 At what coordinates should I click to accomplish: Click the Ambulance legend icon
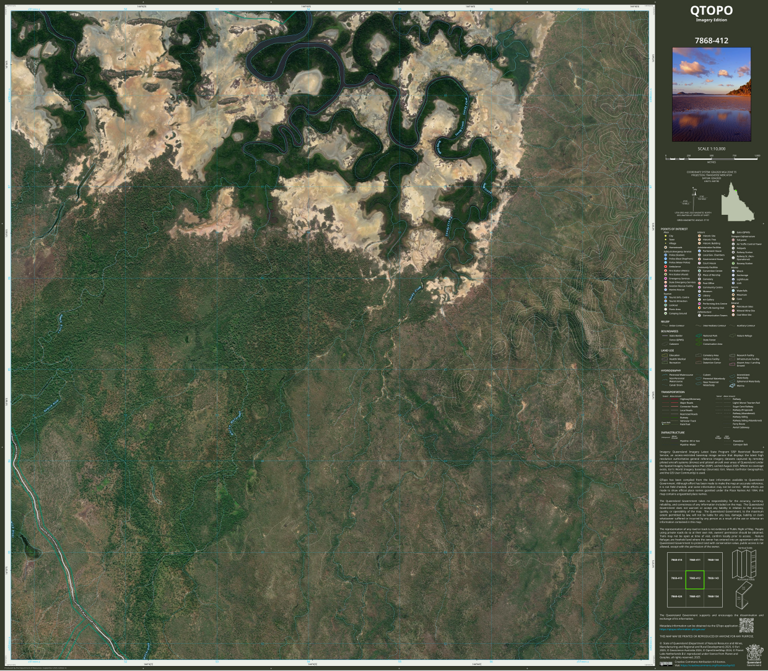pos(666,266)
